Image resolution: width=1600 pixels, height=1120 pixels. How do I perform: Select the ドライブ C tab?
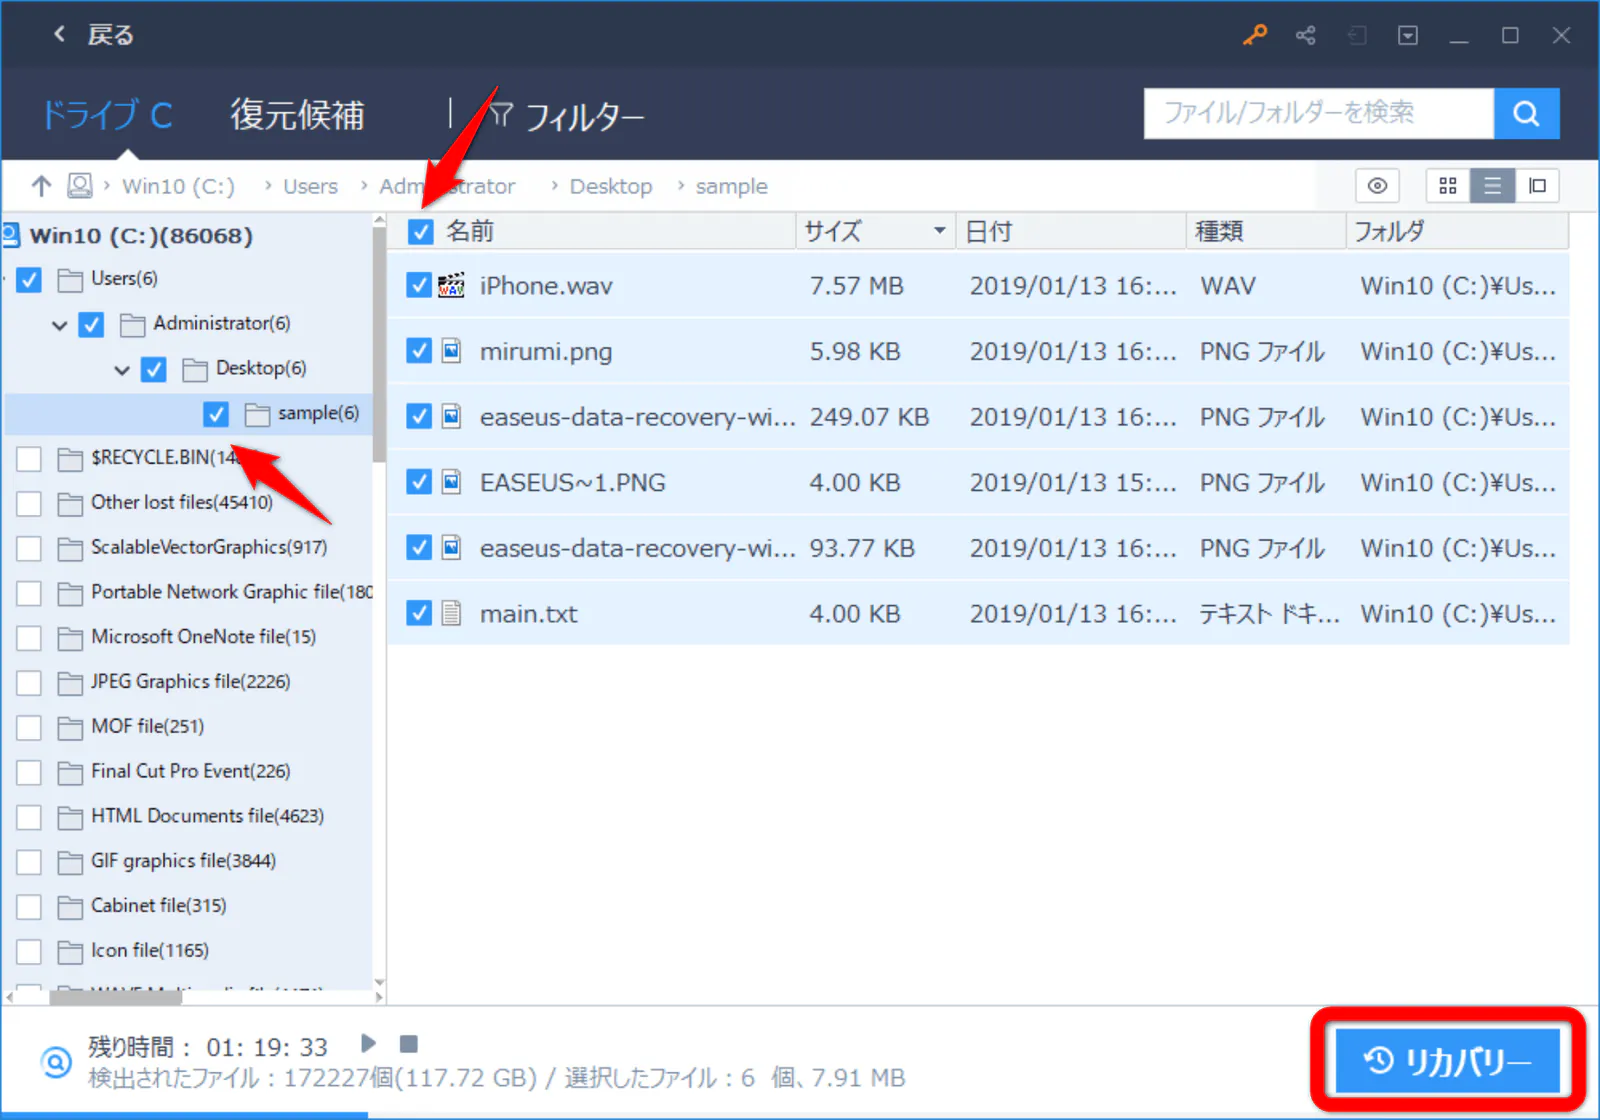tap(107, 115)
